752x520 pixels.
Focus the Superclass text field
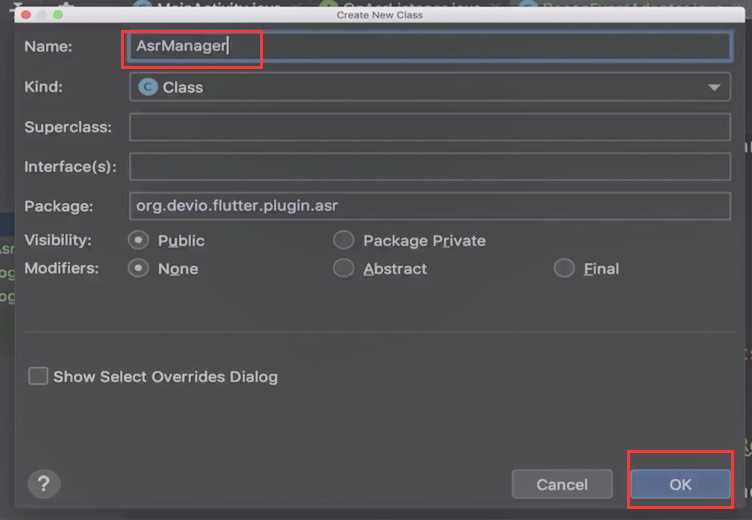pos(430,127)
